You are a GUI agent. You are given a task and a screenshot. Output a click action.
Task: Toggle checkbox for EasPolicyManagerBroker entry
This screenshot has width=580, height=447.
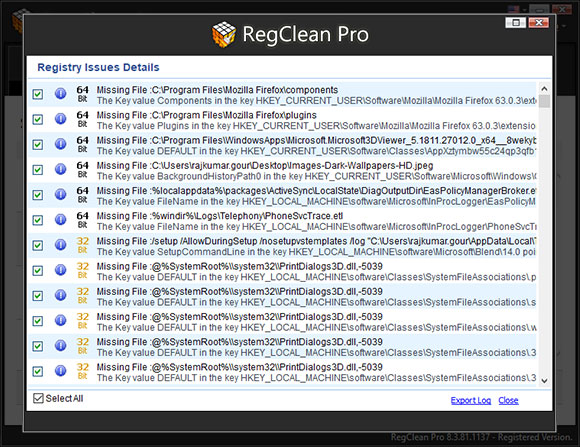click(x=37, y=195)
